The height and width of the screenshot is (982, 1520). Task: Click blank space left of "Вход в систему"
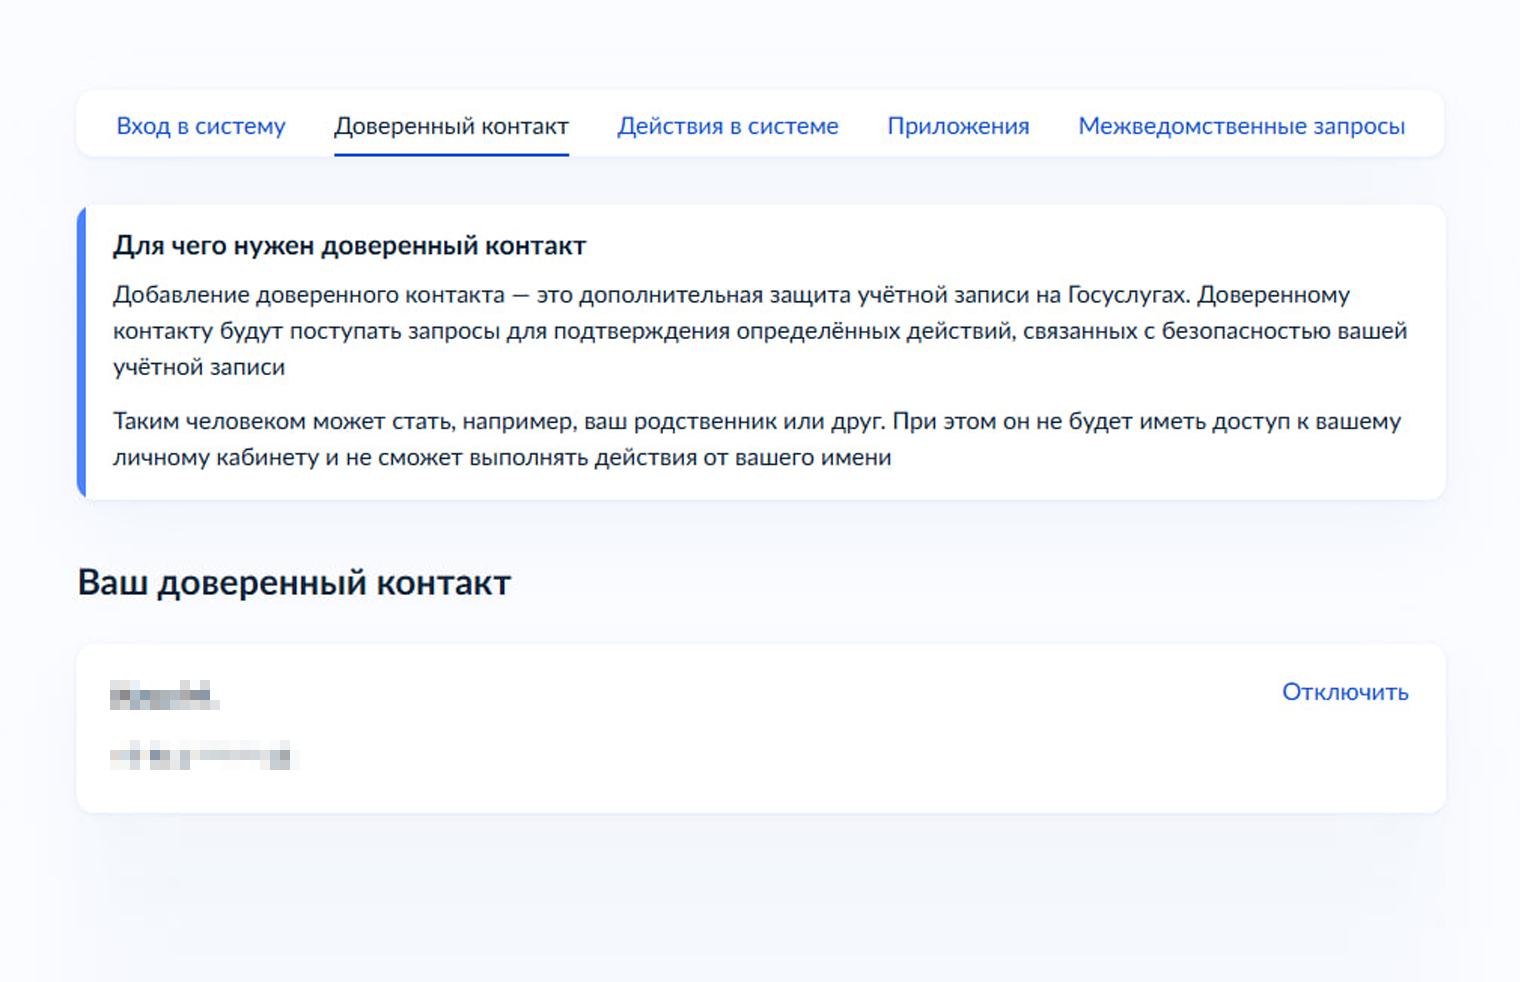tap(96, 126)
